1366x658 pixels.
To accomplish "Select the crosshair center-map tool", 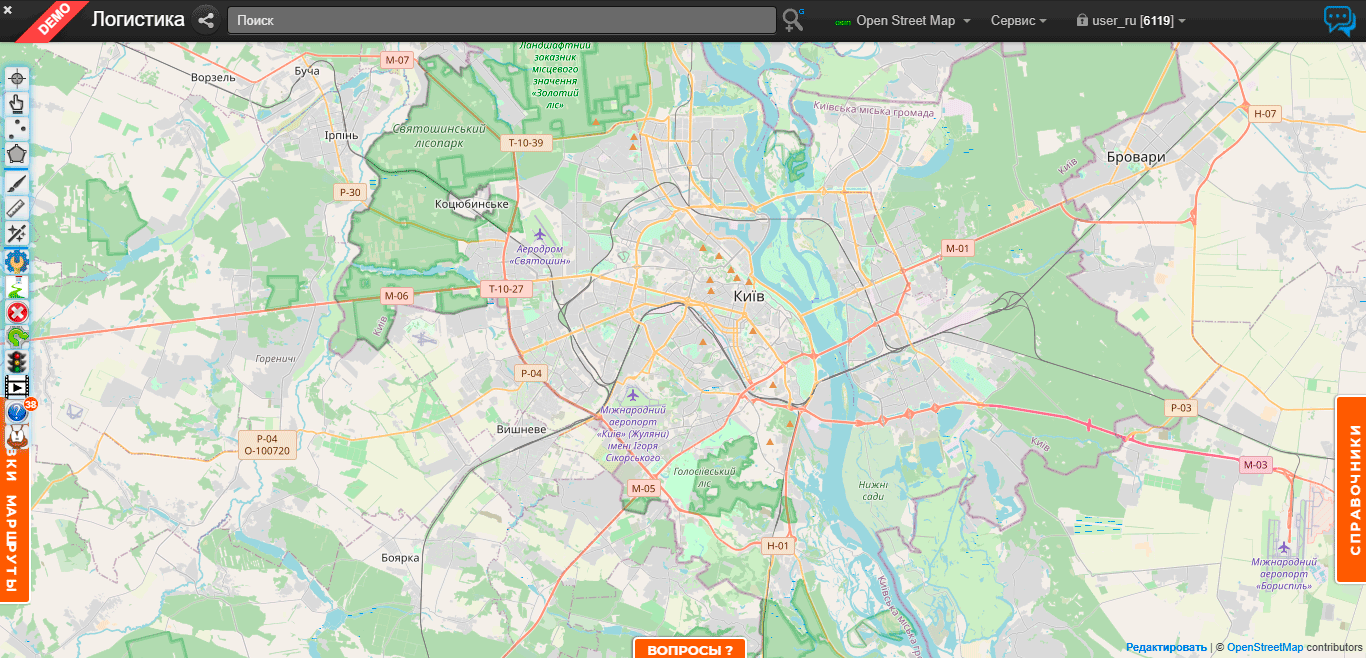I will (17, 78).
